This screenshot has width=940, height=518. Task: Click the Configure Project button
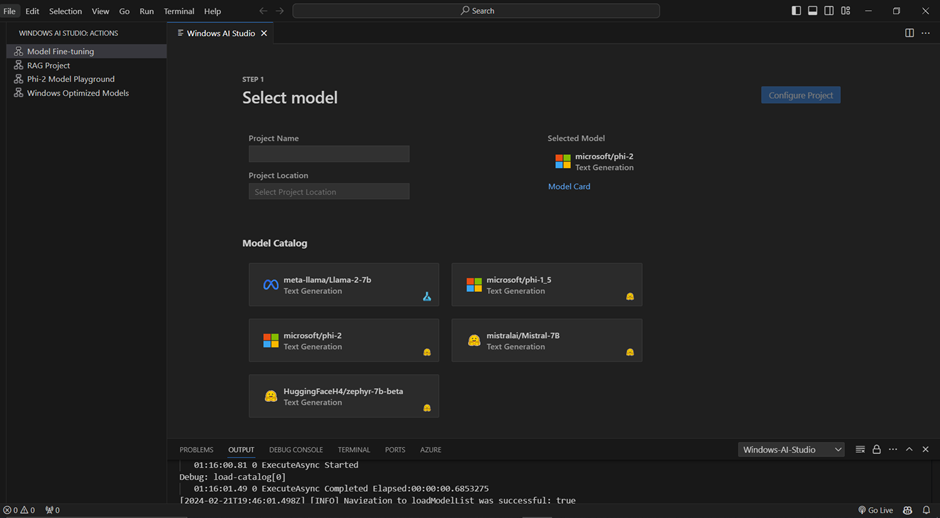(800, 95)
